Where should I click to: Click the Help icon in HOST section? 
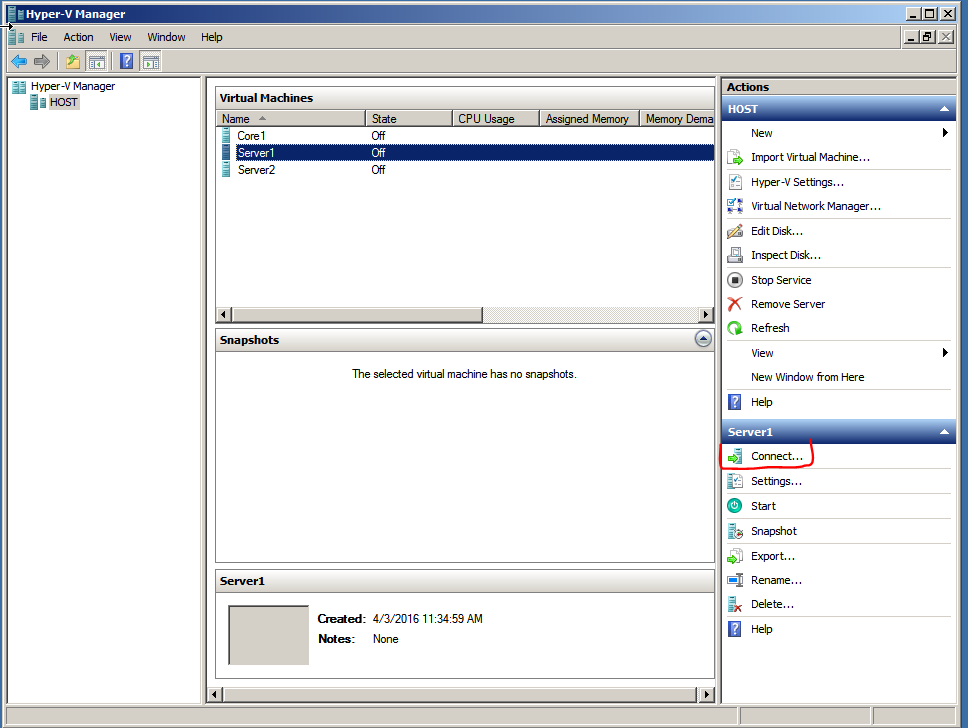point(735,402)
